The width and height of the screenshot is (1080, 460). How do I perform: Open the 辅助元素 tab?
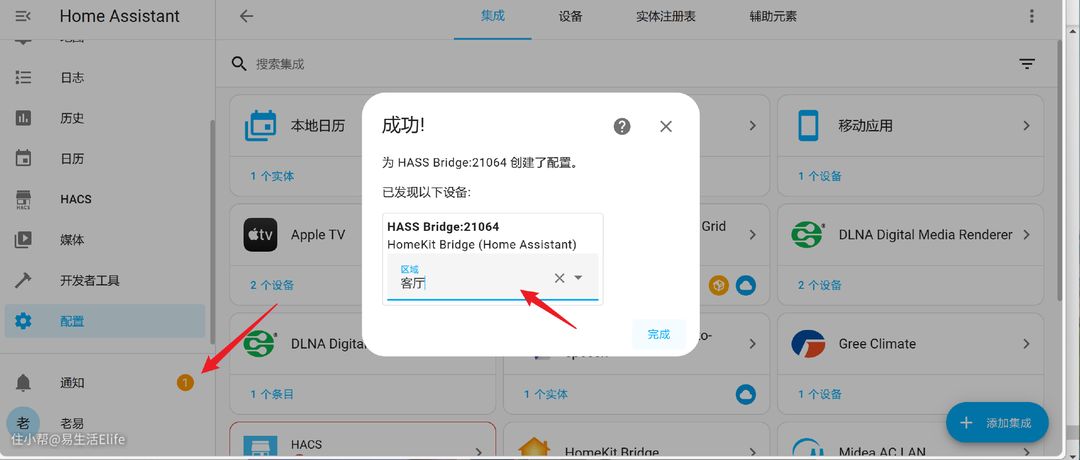click(x=773, y=17)
